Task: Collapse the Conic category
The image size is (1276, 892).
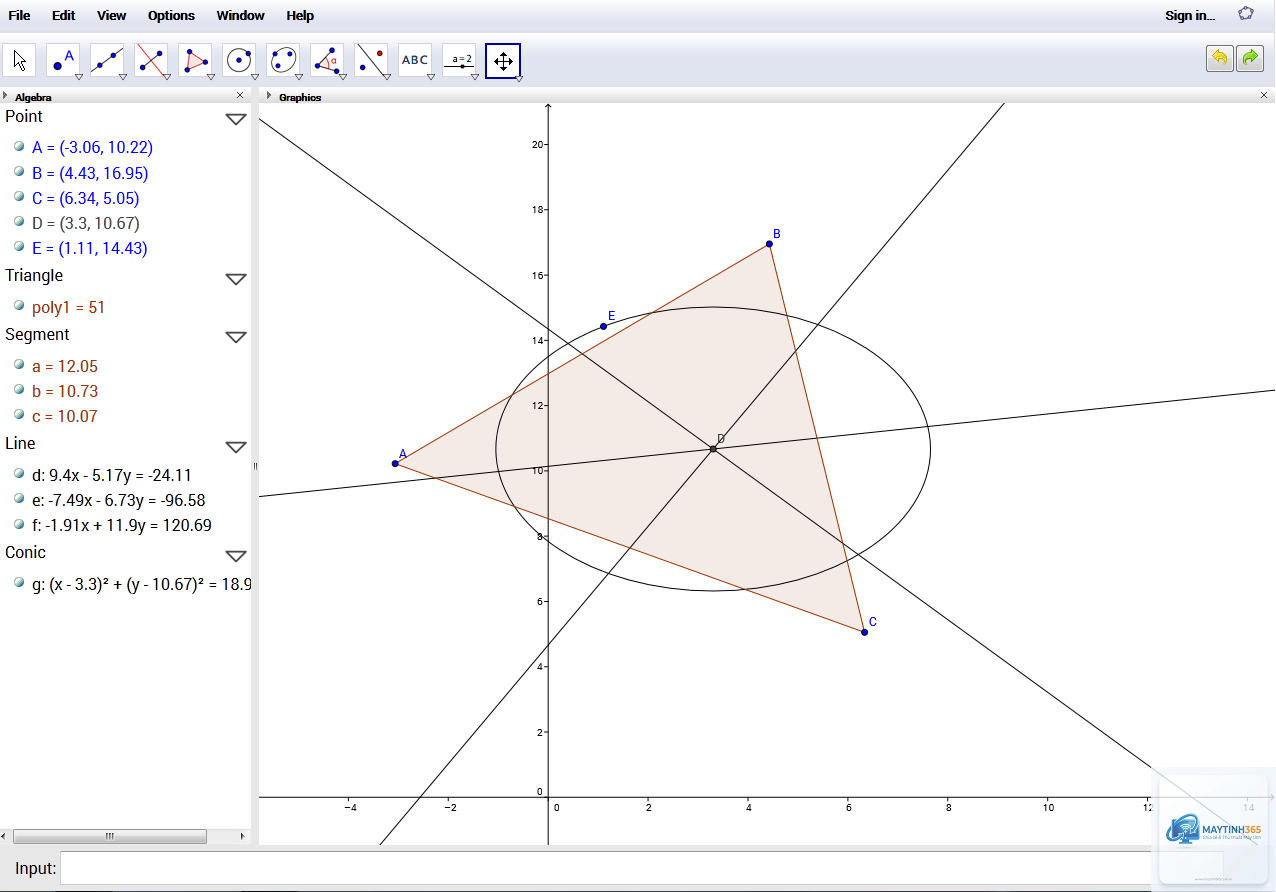Action: pyautogui.click(x=236, y=556)
